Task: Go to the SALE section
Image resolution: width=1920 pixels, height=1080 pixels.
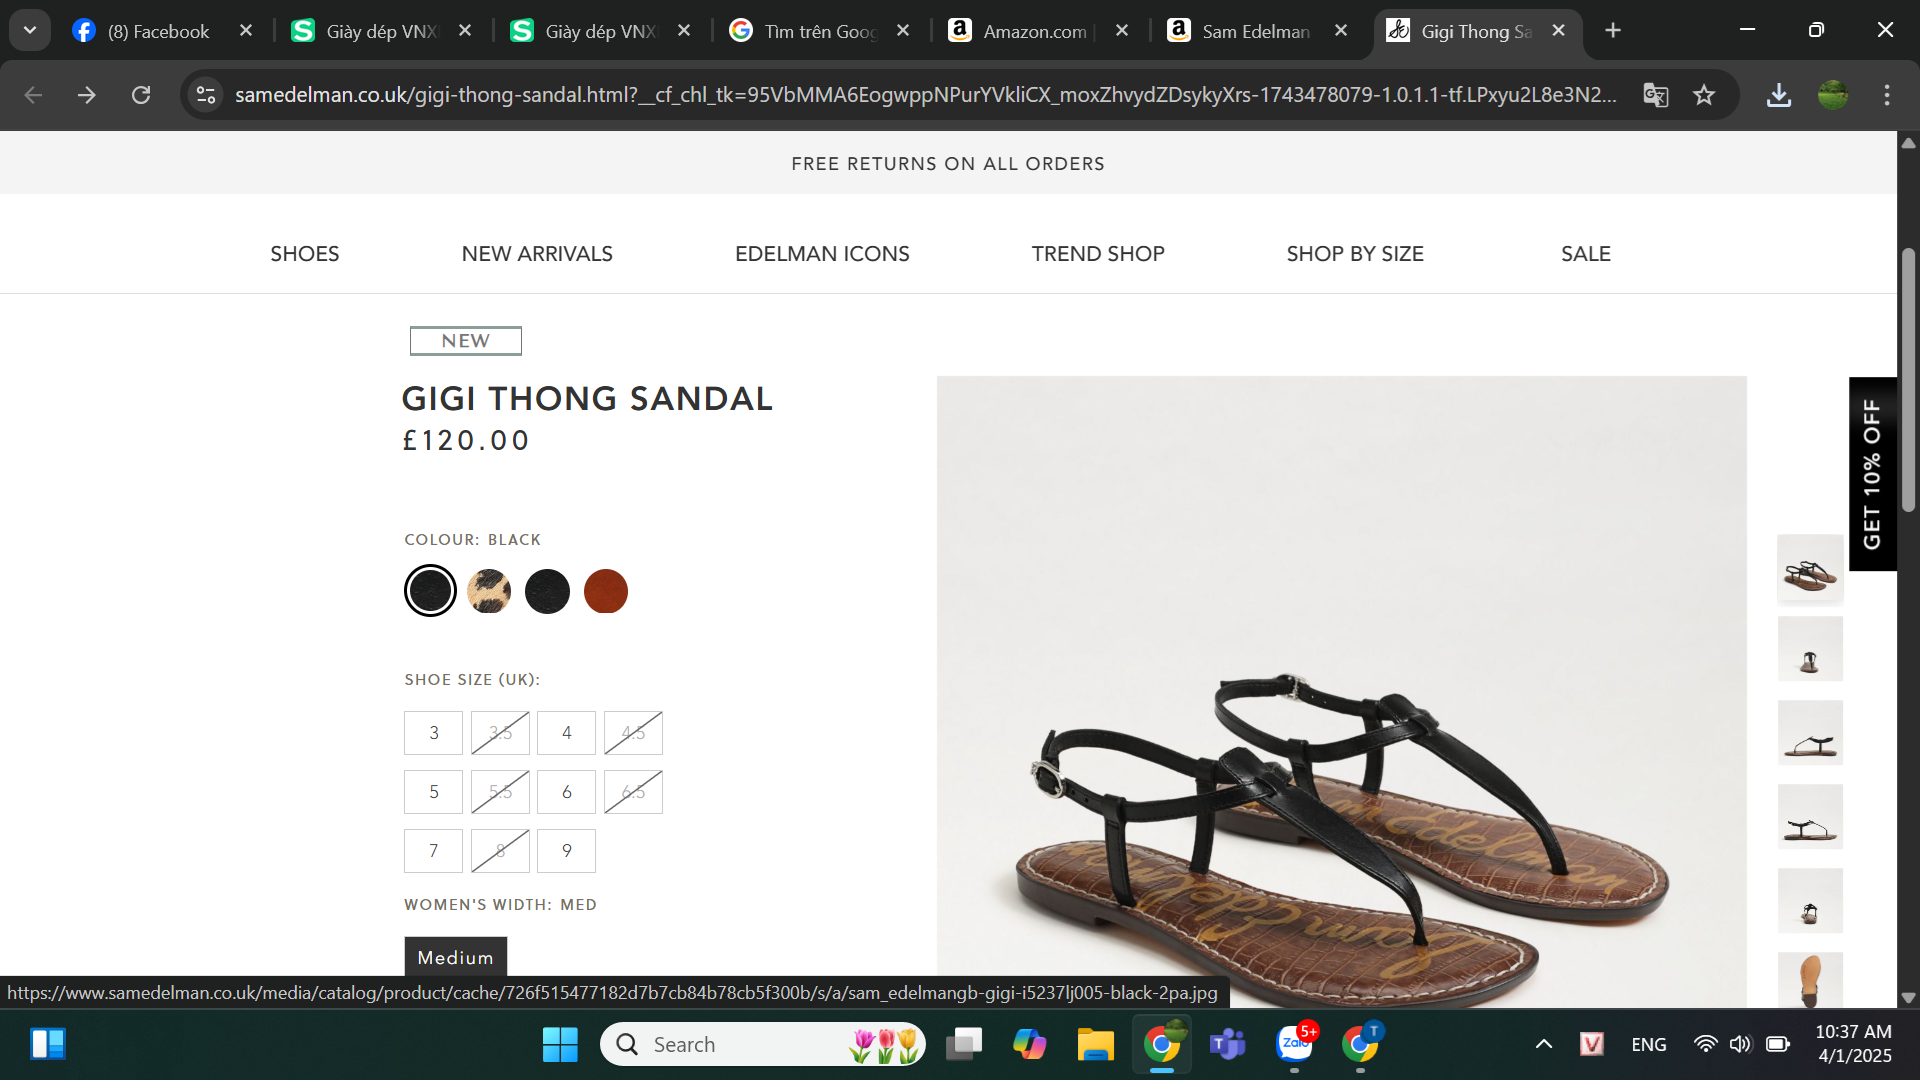Action: [x=1586, y=254]
